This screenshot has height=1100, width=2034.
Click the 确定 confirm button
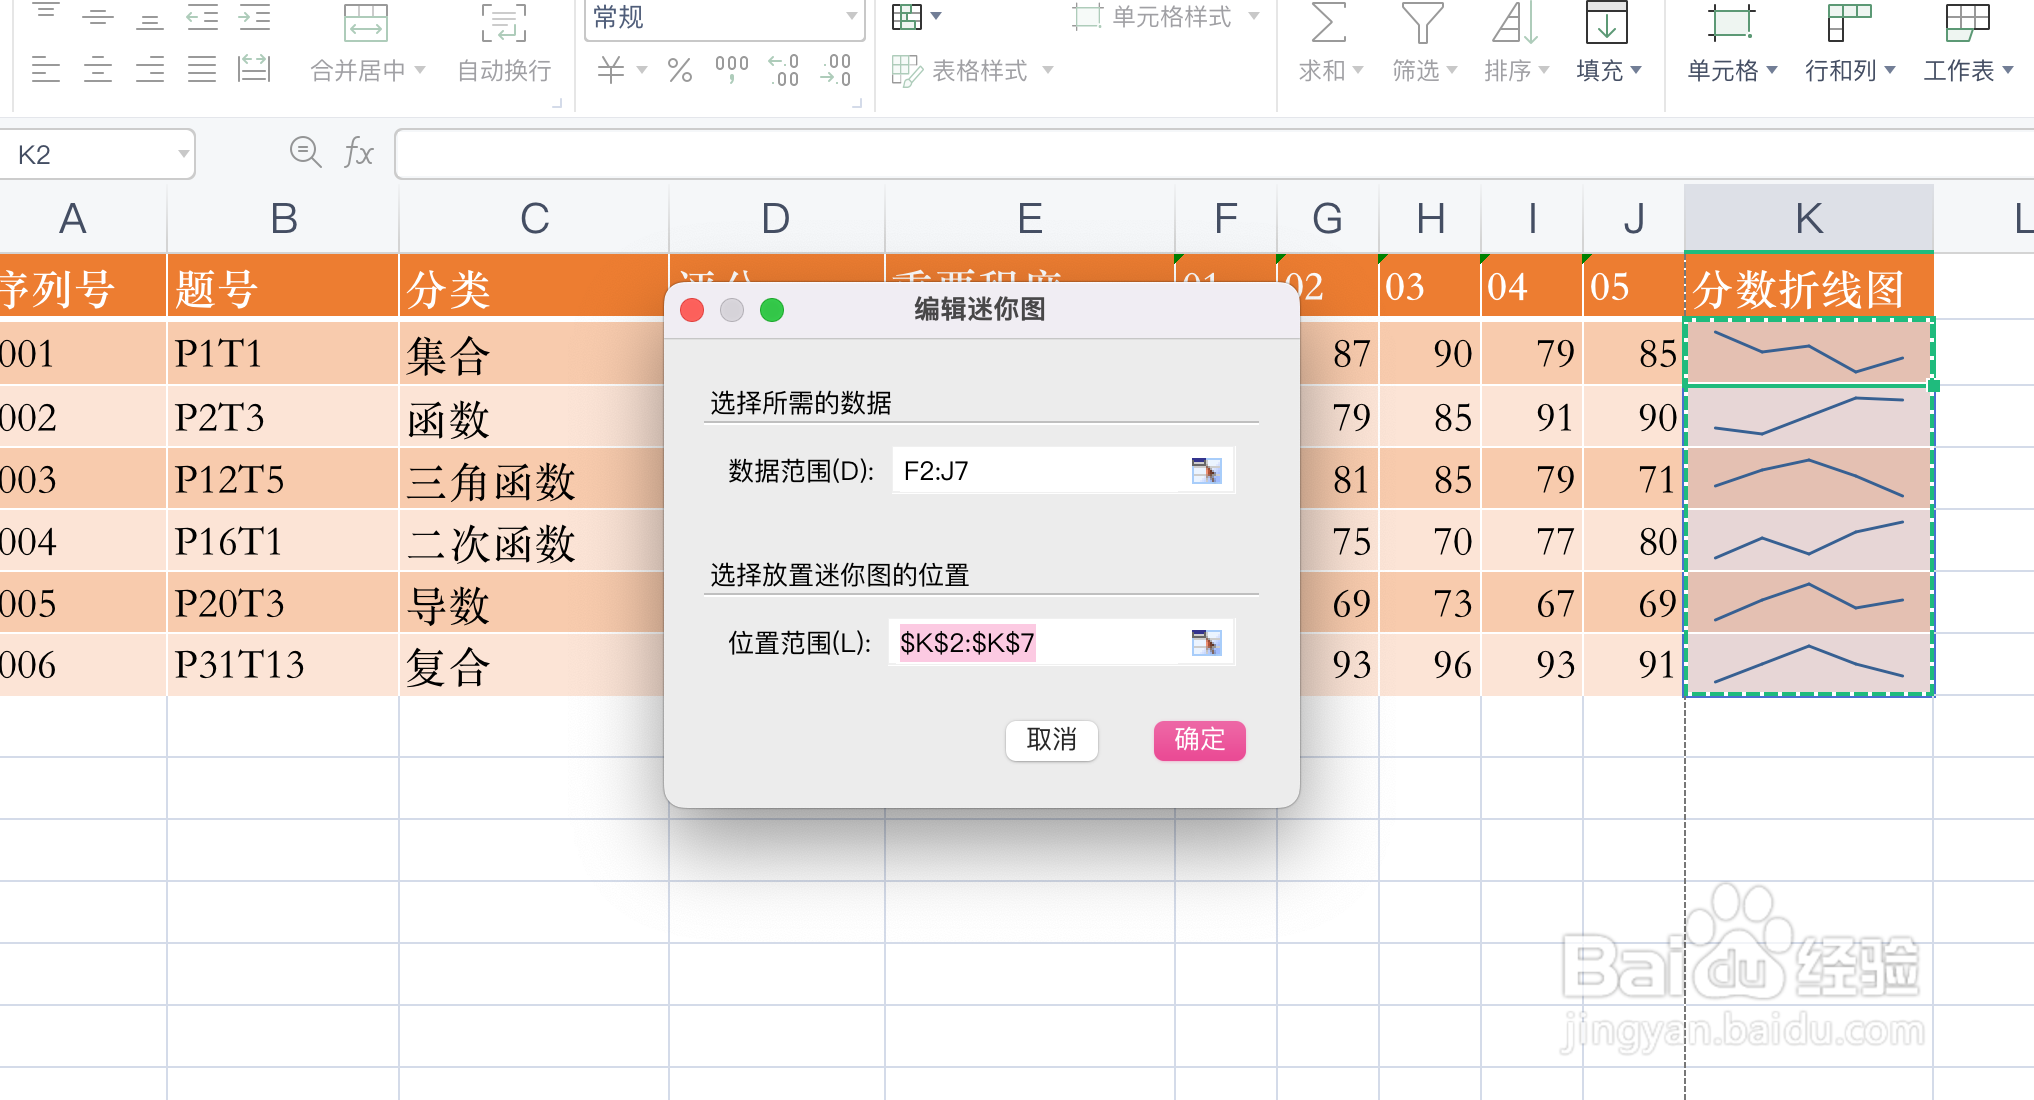coord(1199,740)
